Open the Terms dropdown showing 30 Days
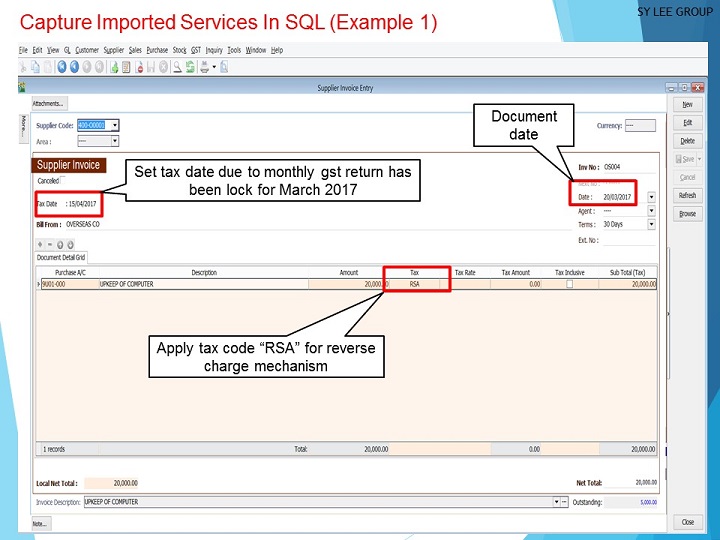 tap(651, 225)
